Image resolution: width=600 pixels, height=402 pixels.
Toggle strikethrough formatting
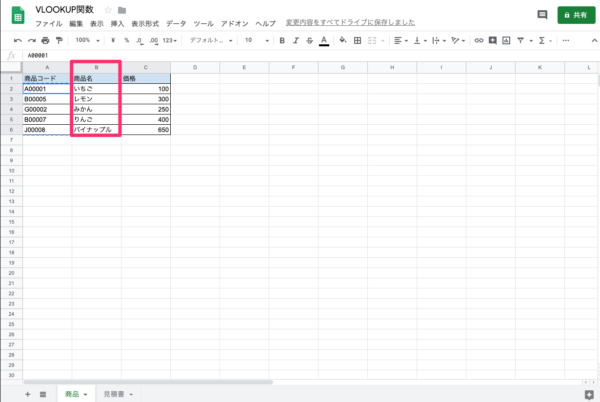pyautogui.click(x=310, y=41)
